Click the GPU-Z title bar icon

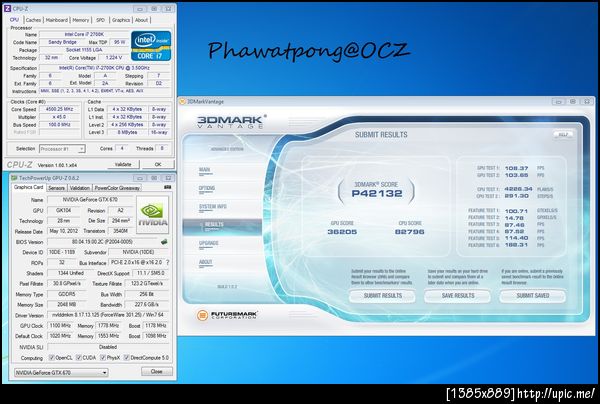tap(14, 178)
